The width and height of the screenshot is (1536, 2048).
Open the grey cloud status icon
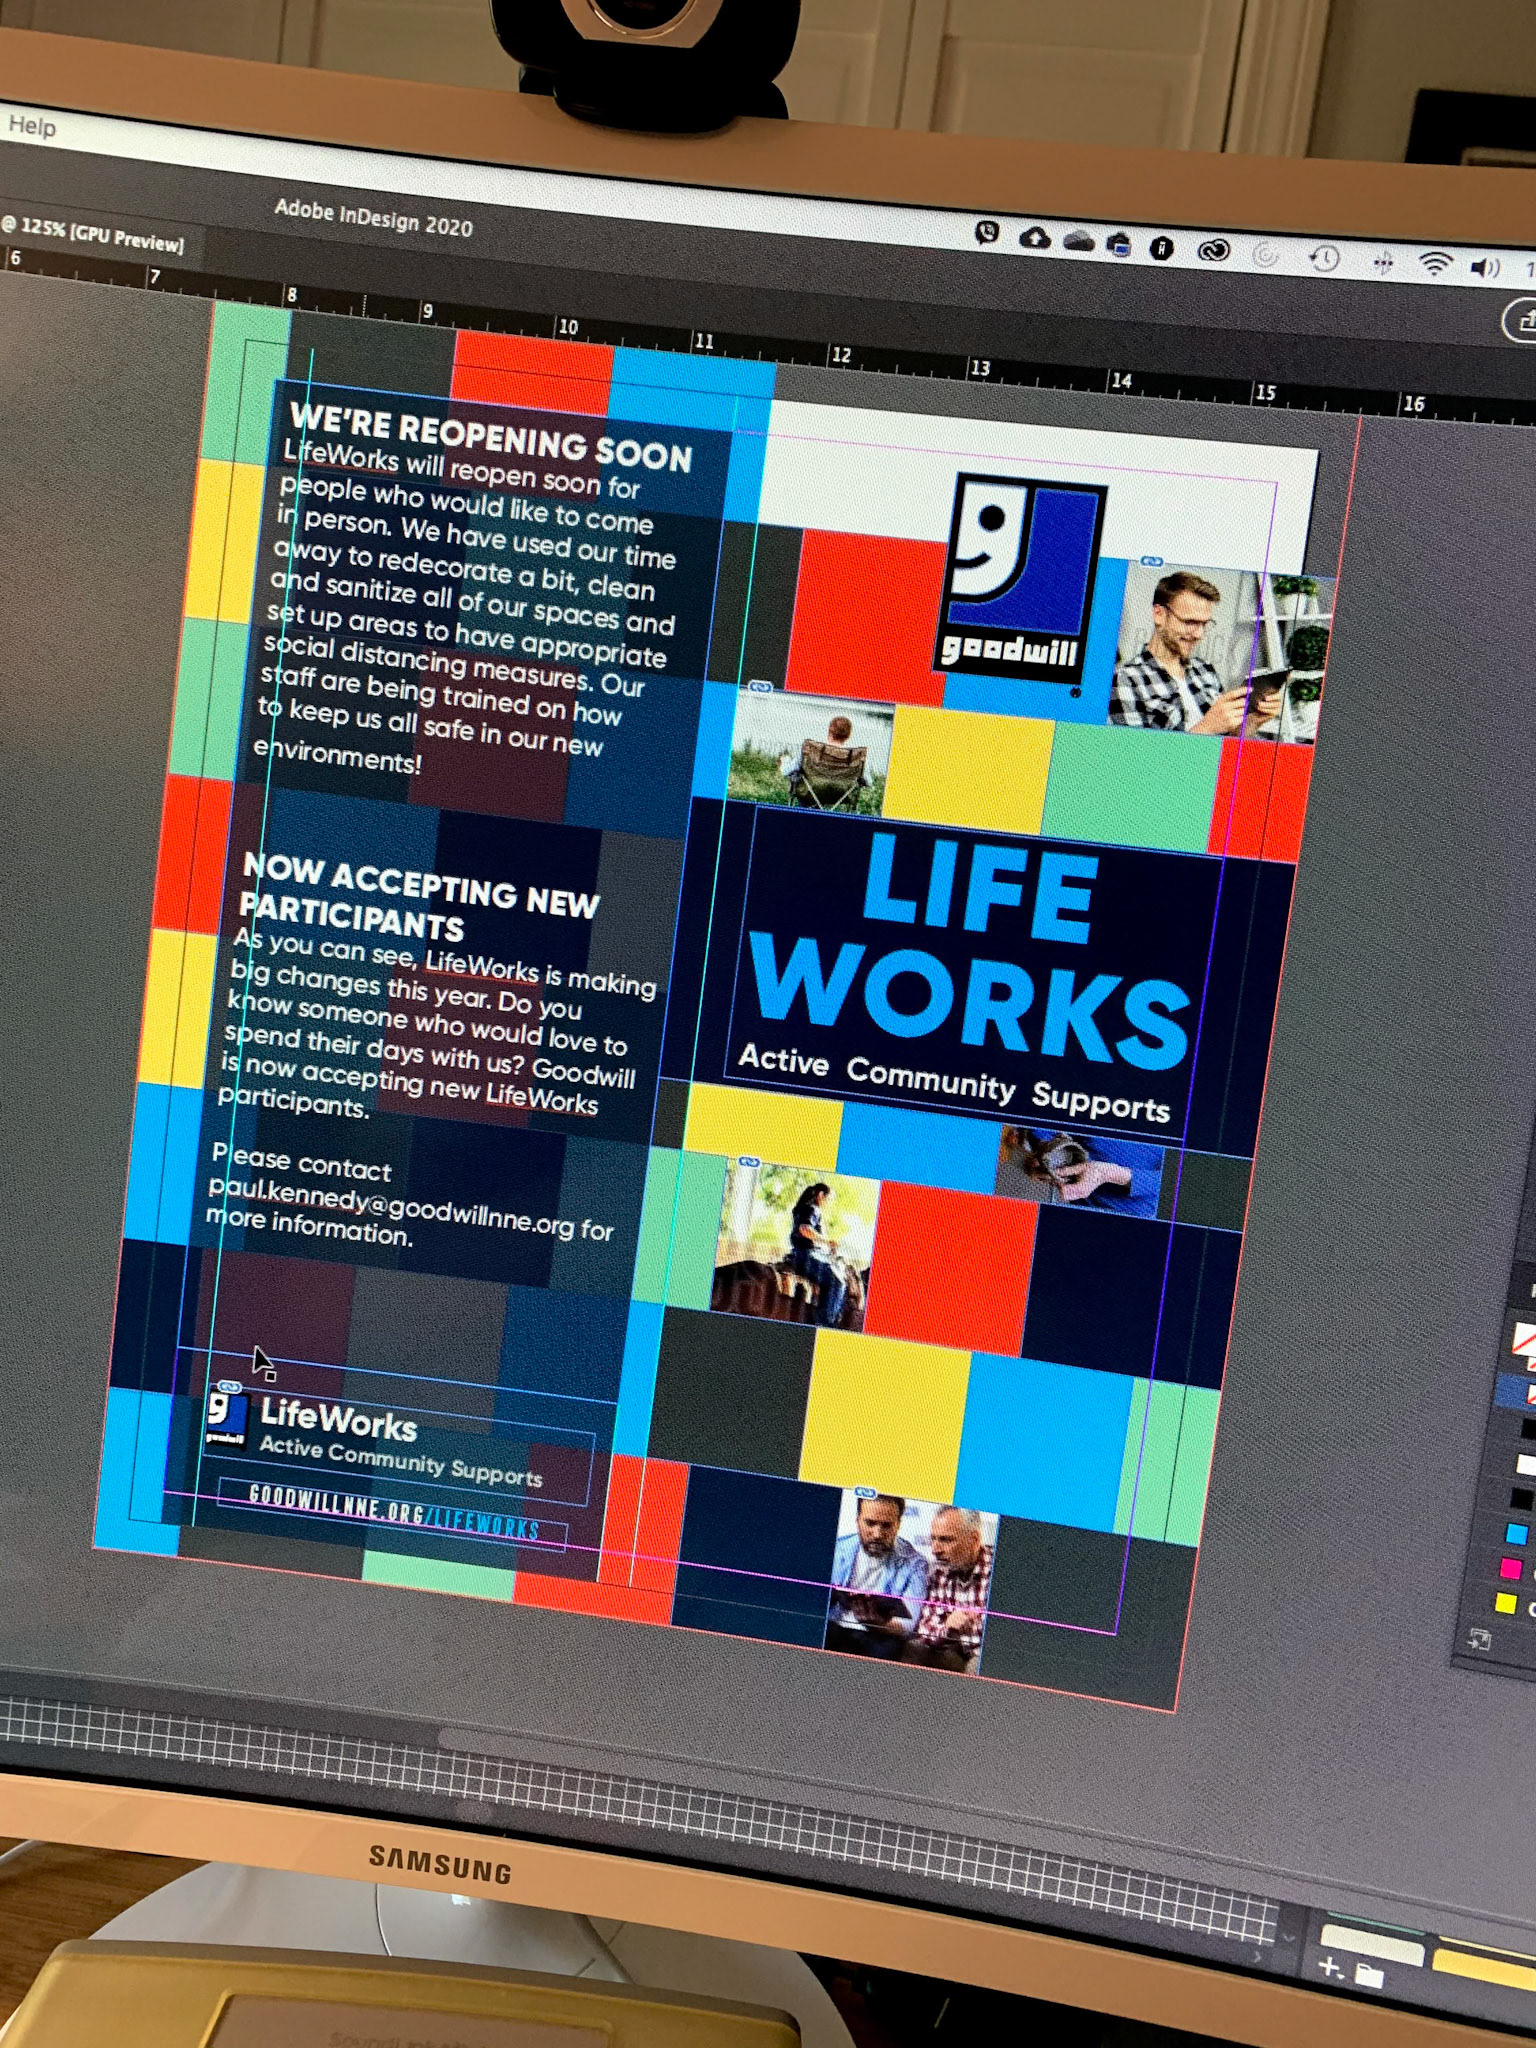coord(1078,241)
